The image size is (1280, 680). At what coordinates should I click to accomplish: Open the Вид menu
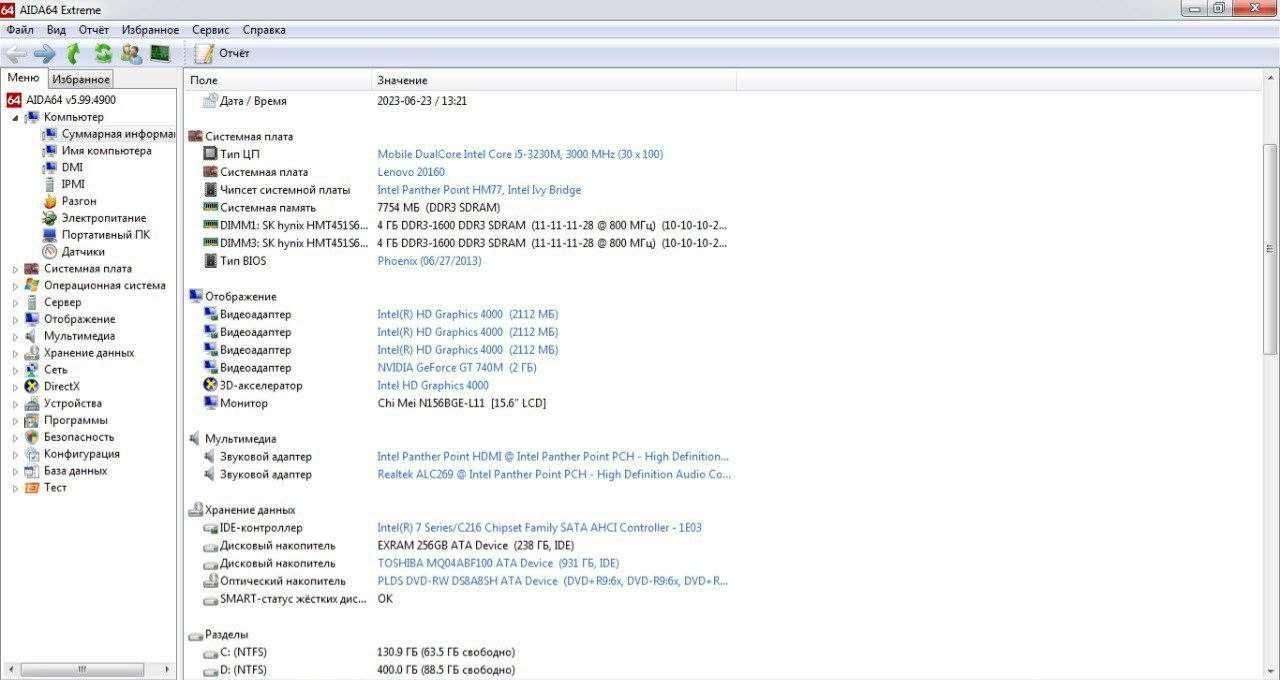click(56, 30)
